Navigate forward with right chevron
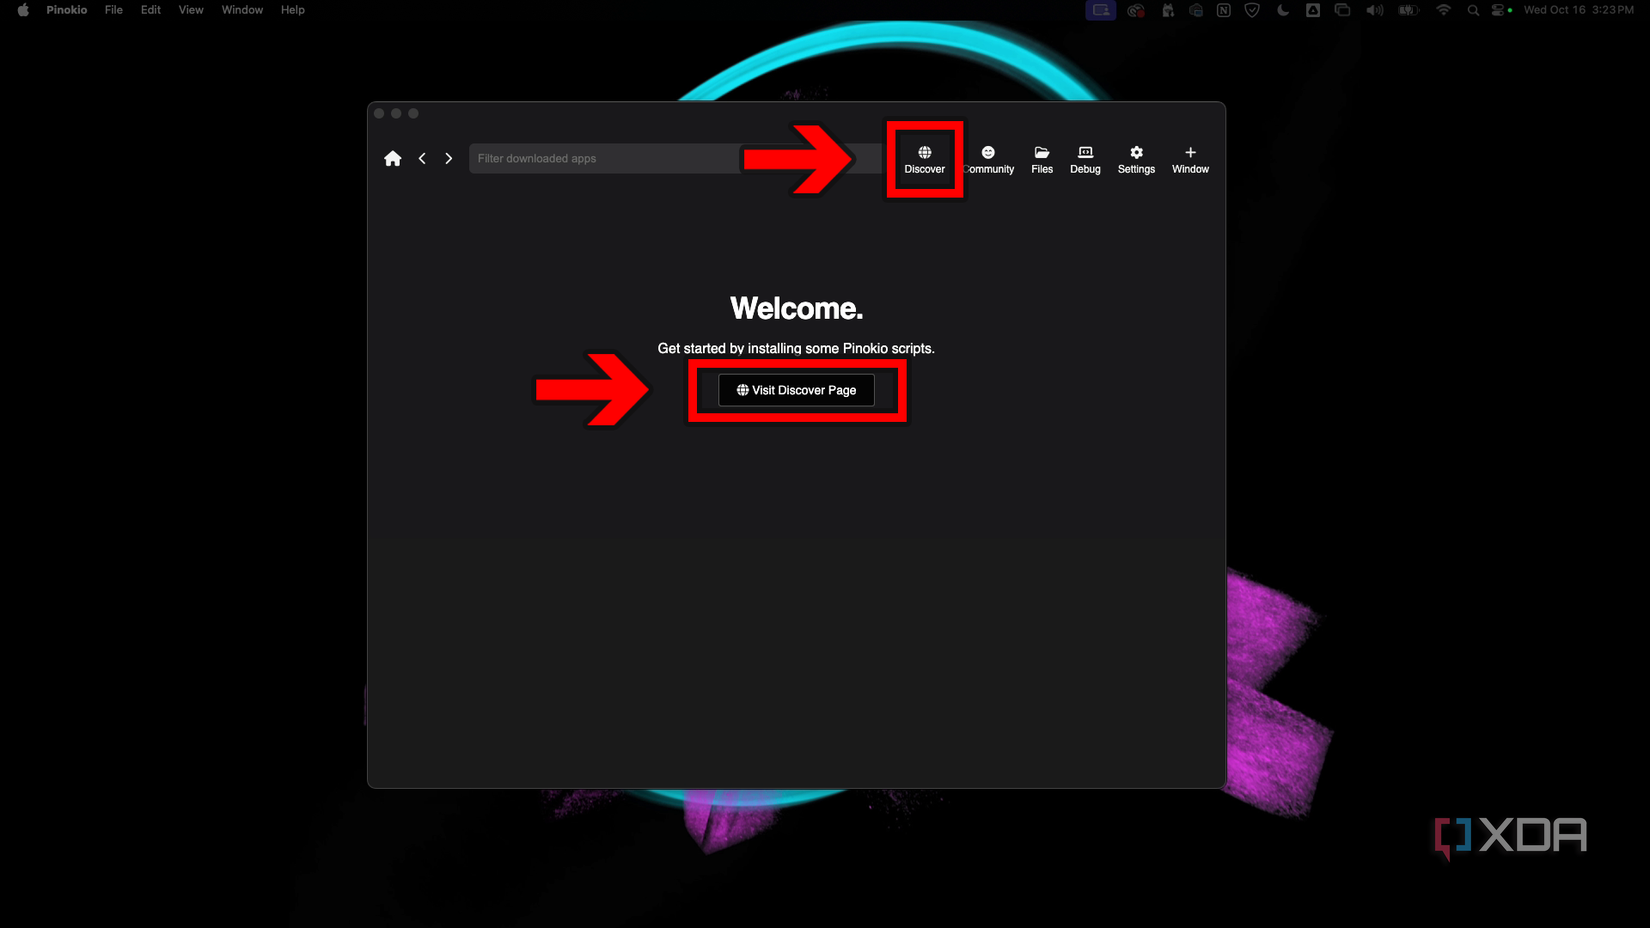Screen dimensions: 1650x928 point(448,158)
